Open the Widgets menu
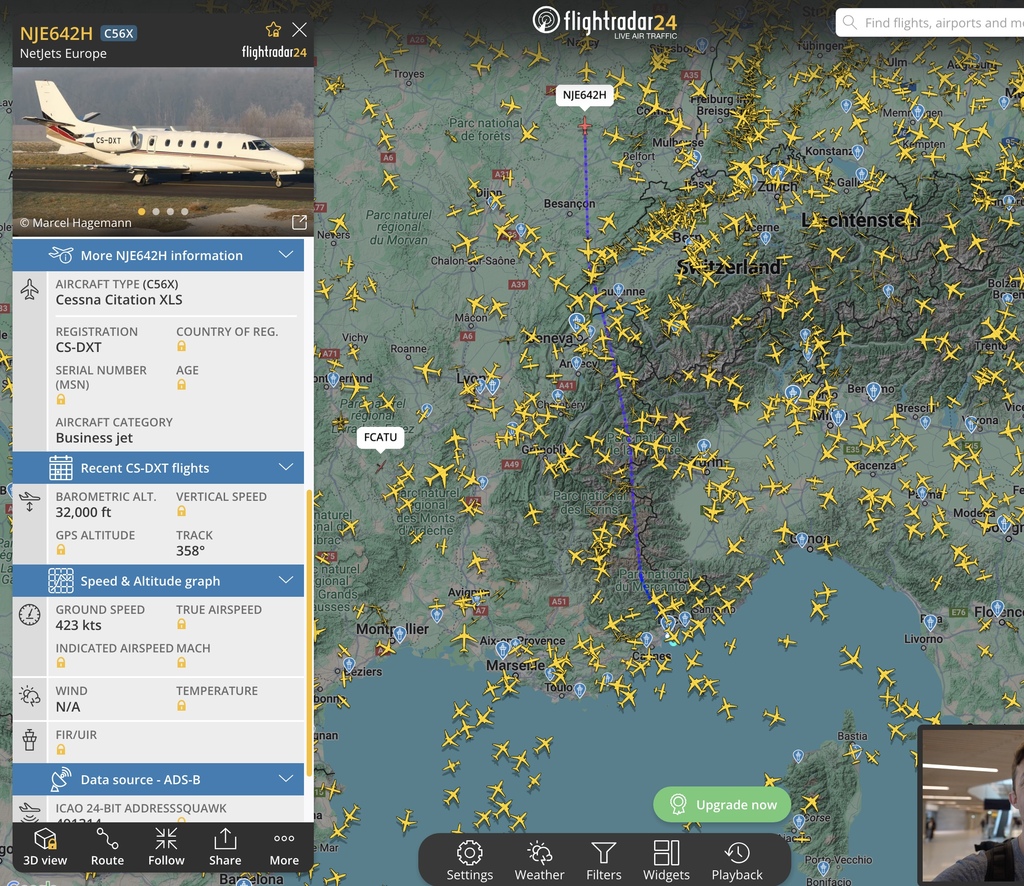This screenshot has width=1024, height=886. click(666, 861)
